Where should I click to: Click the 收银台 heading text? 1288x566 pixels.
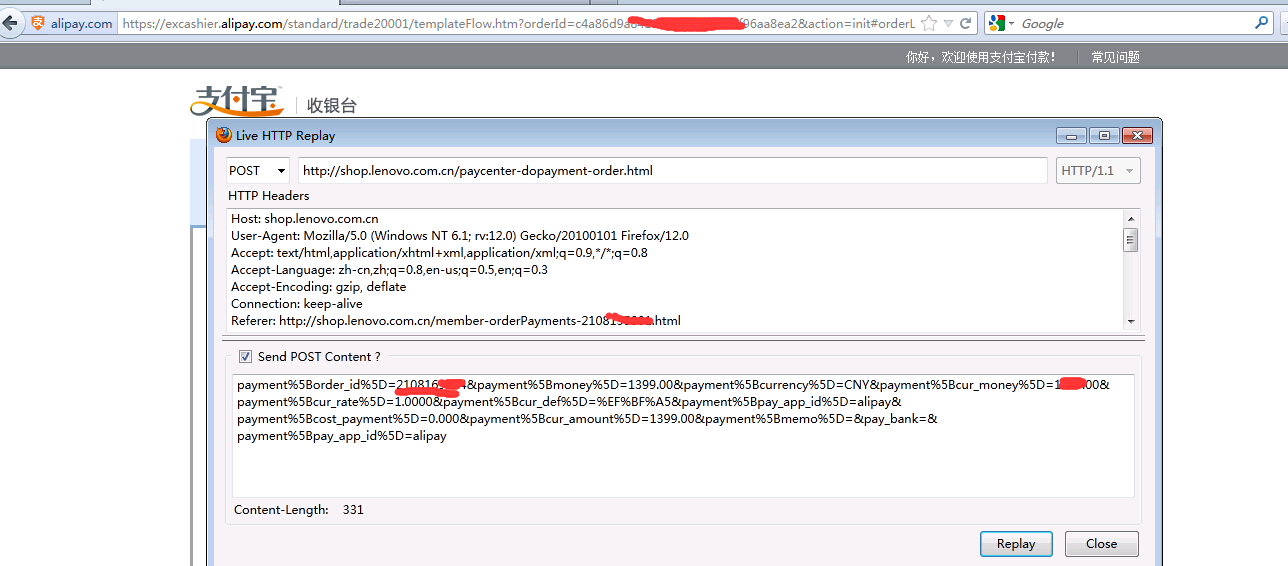(x=331, y=105)
